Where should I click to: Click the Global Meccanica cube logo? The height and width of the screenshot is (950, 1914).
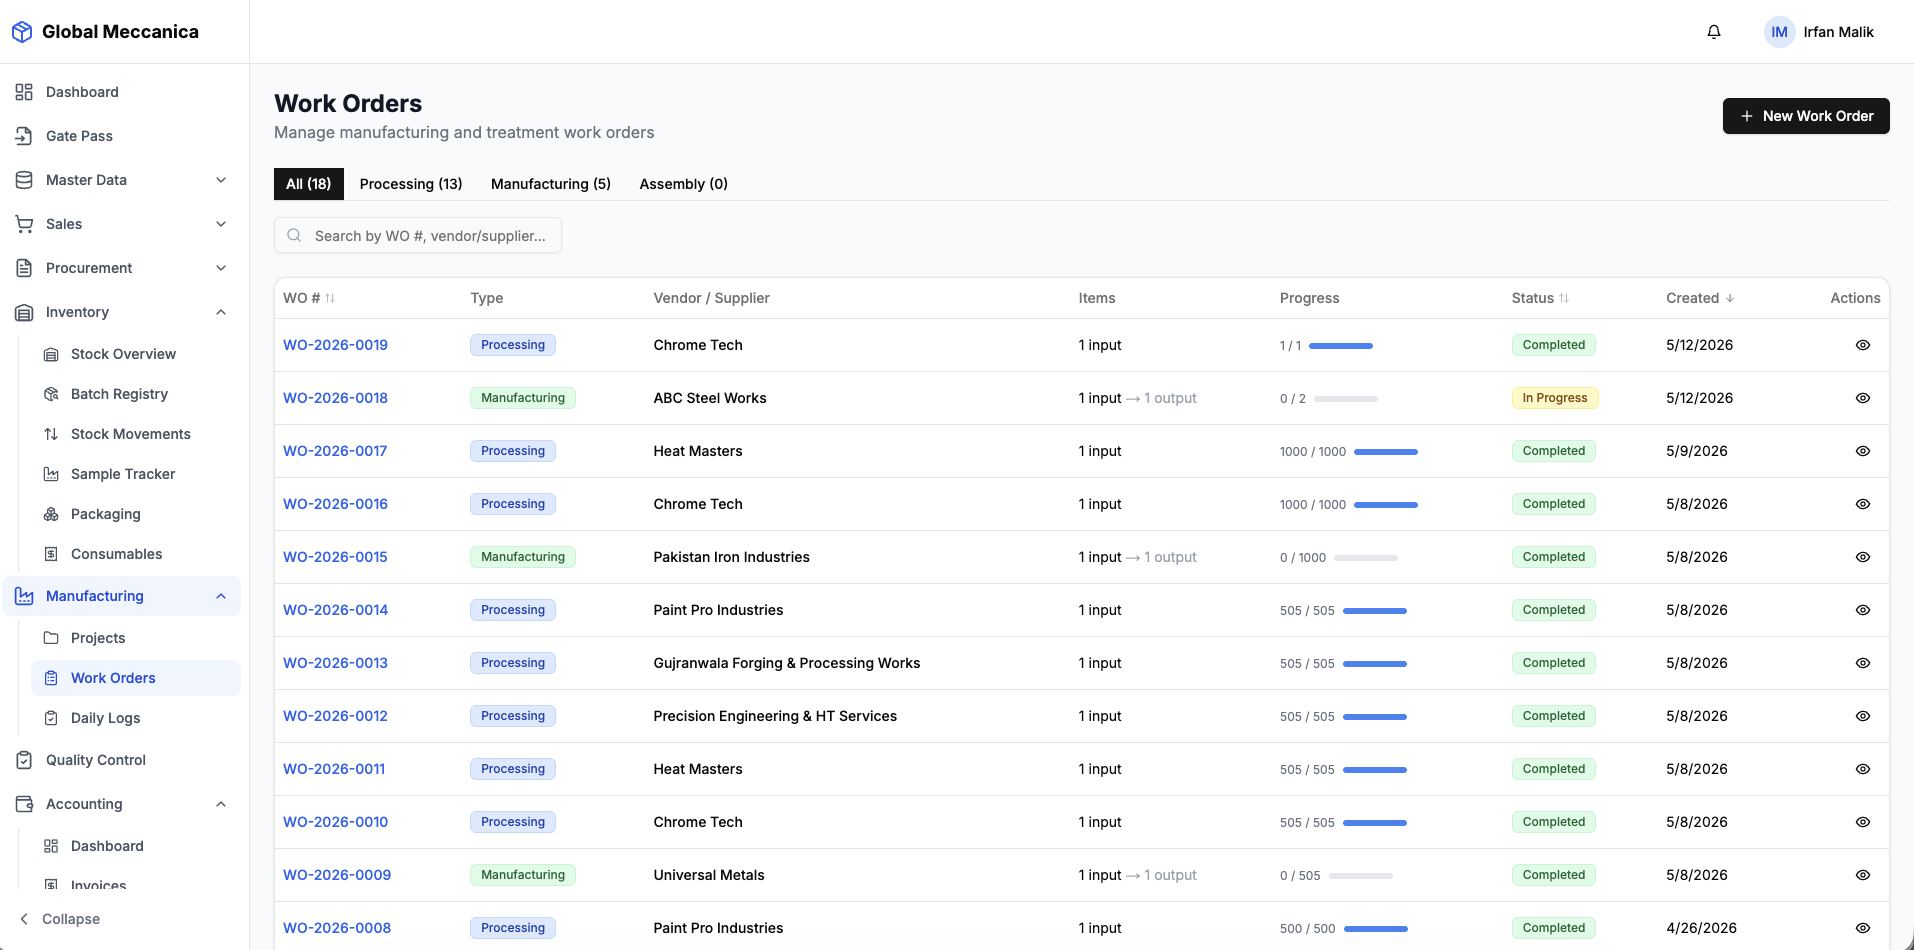22,32
